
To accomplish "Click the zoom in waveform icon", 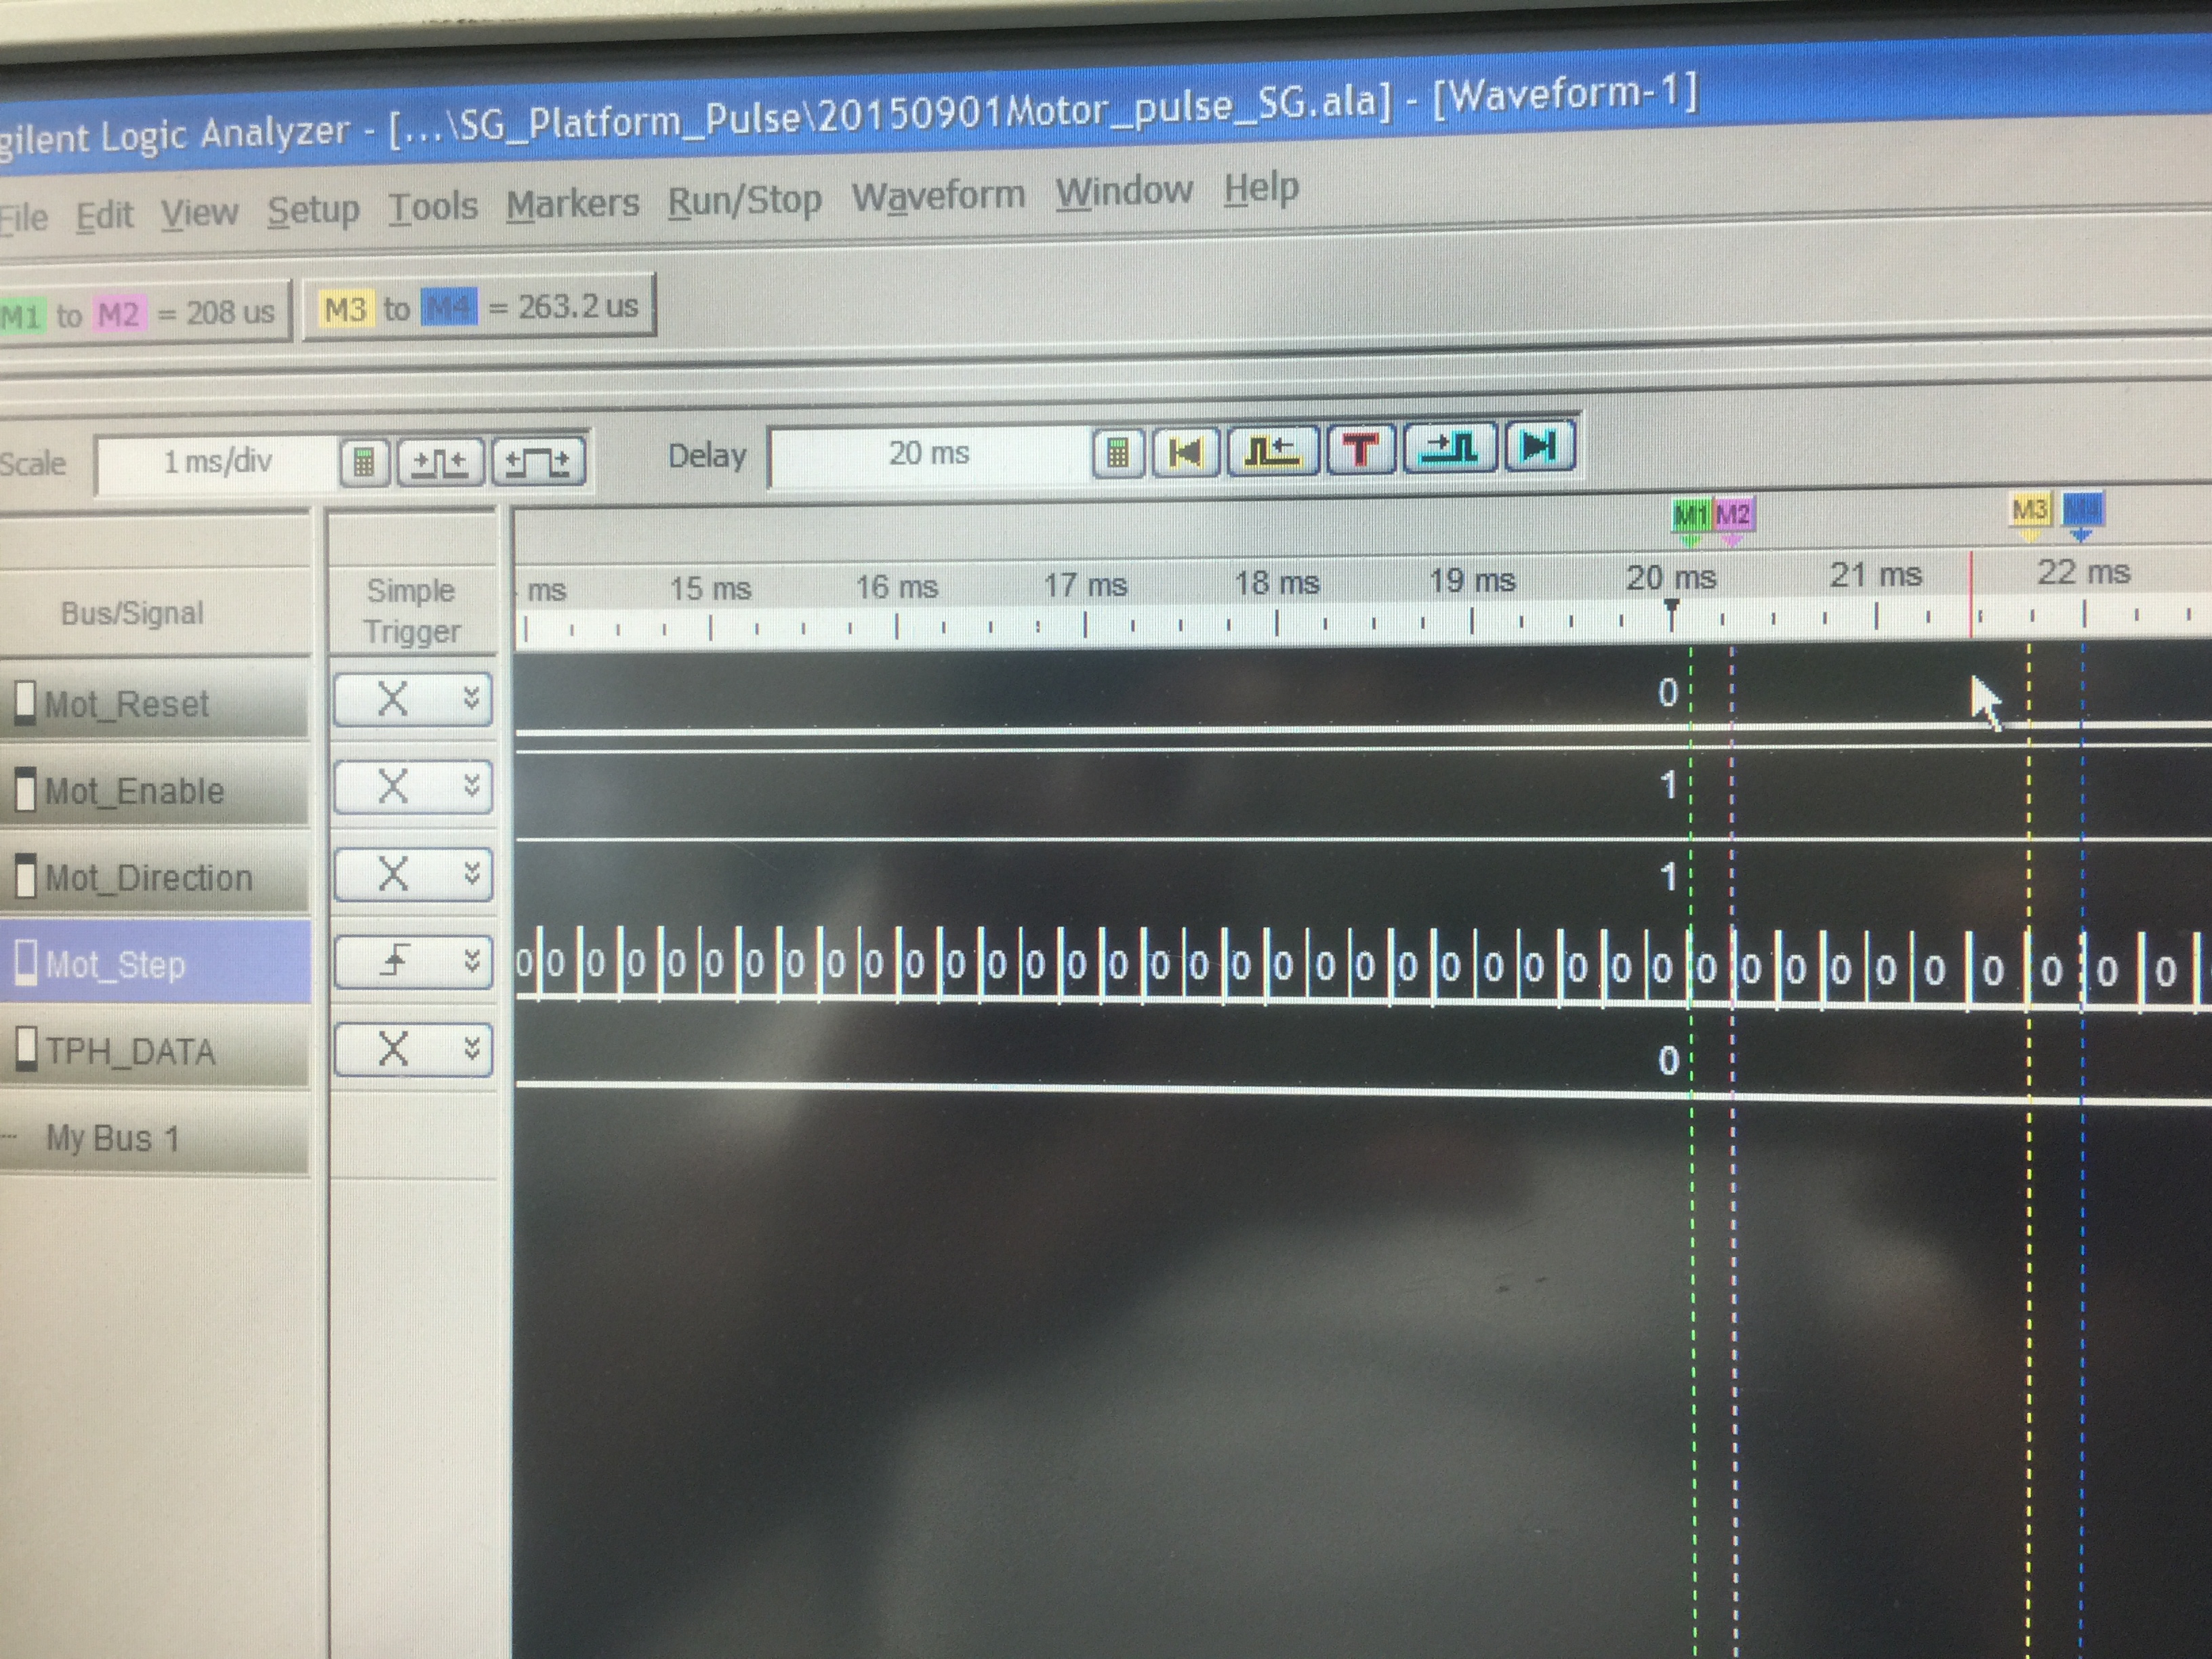I will [x=538, y=462].
